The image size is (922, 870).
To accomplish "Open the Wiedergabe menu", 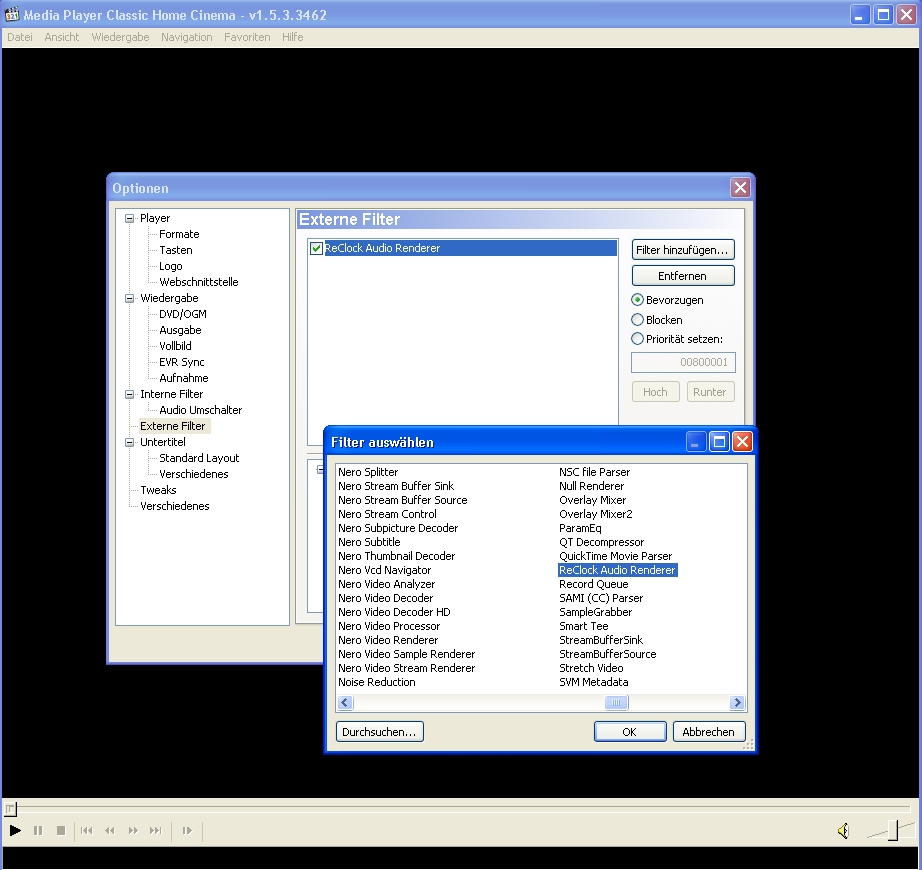I will pyautogui.click(x=121, y=37).
